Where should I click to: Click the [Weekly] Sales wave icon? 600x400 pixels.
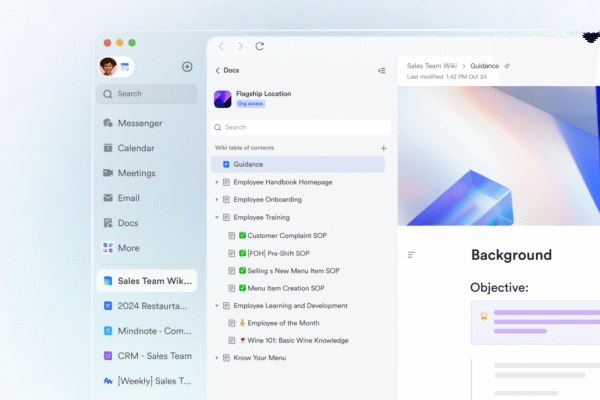[108, 381]
